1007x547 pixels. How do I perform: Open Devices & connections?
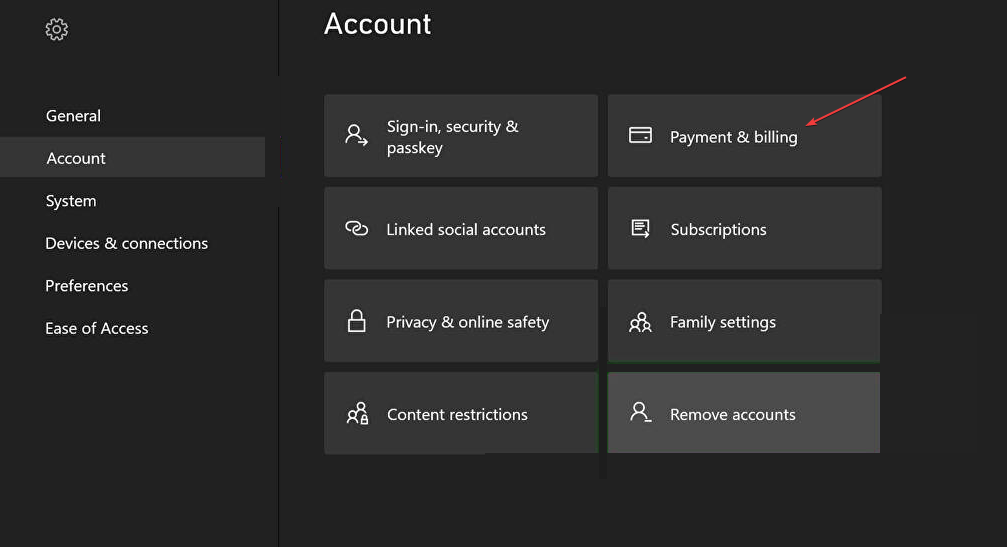[126, 243]
